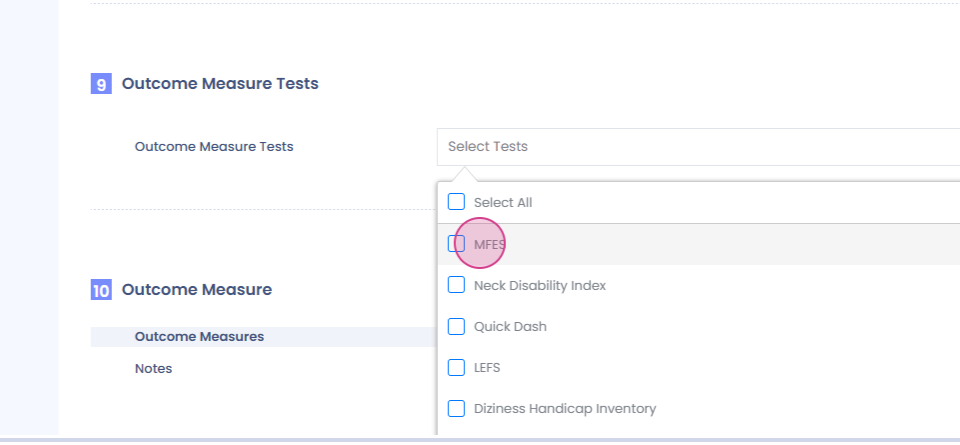Open the Notes row under Outcome Measure

(153, 369)
